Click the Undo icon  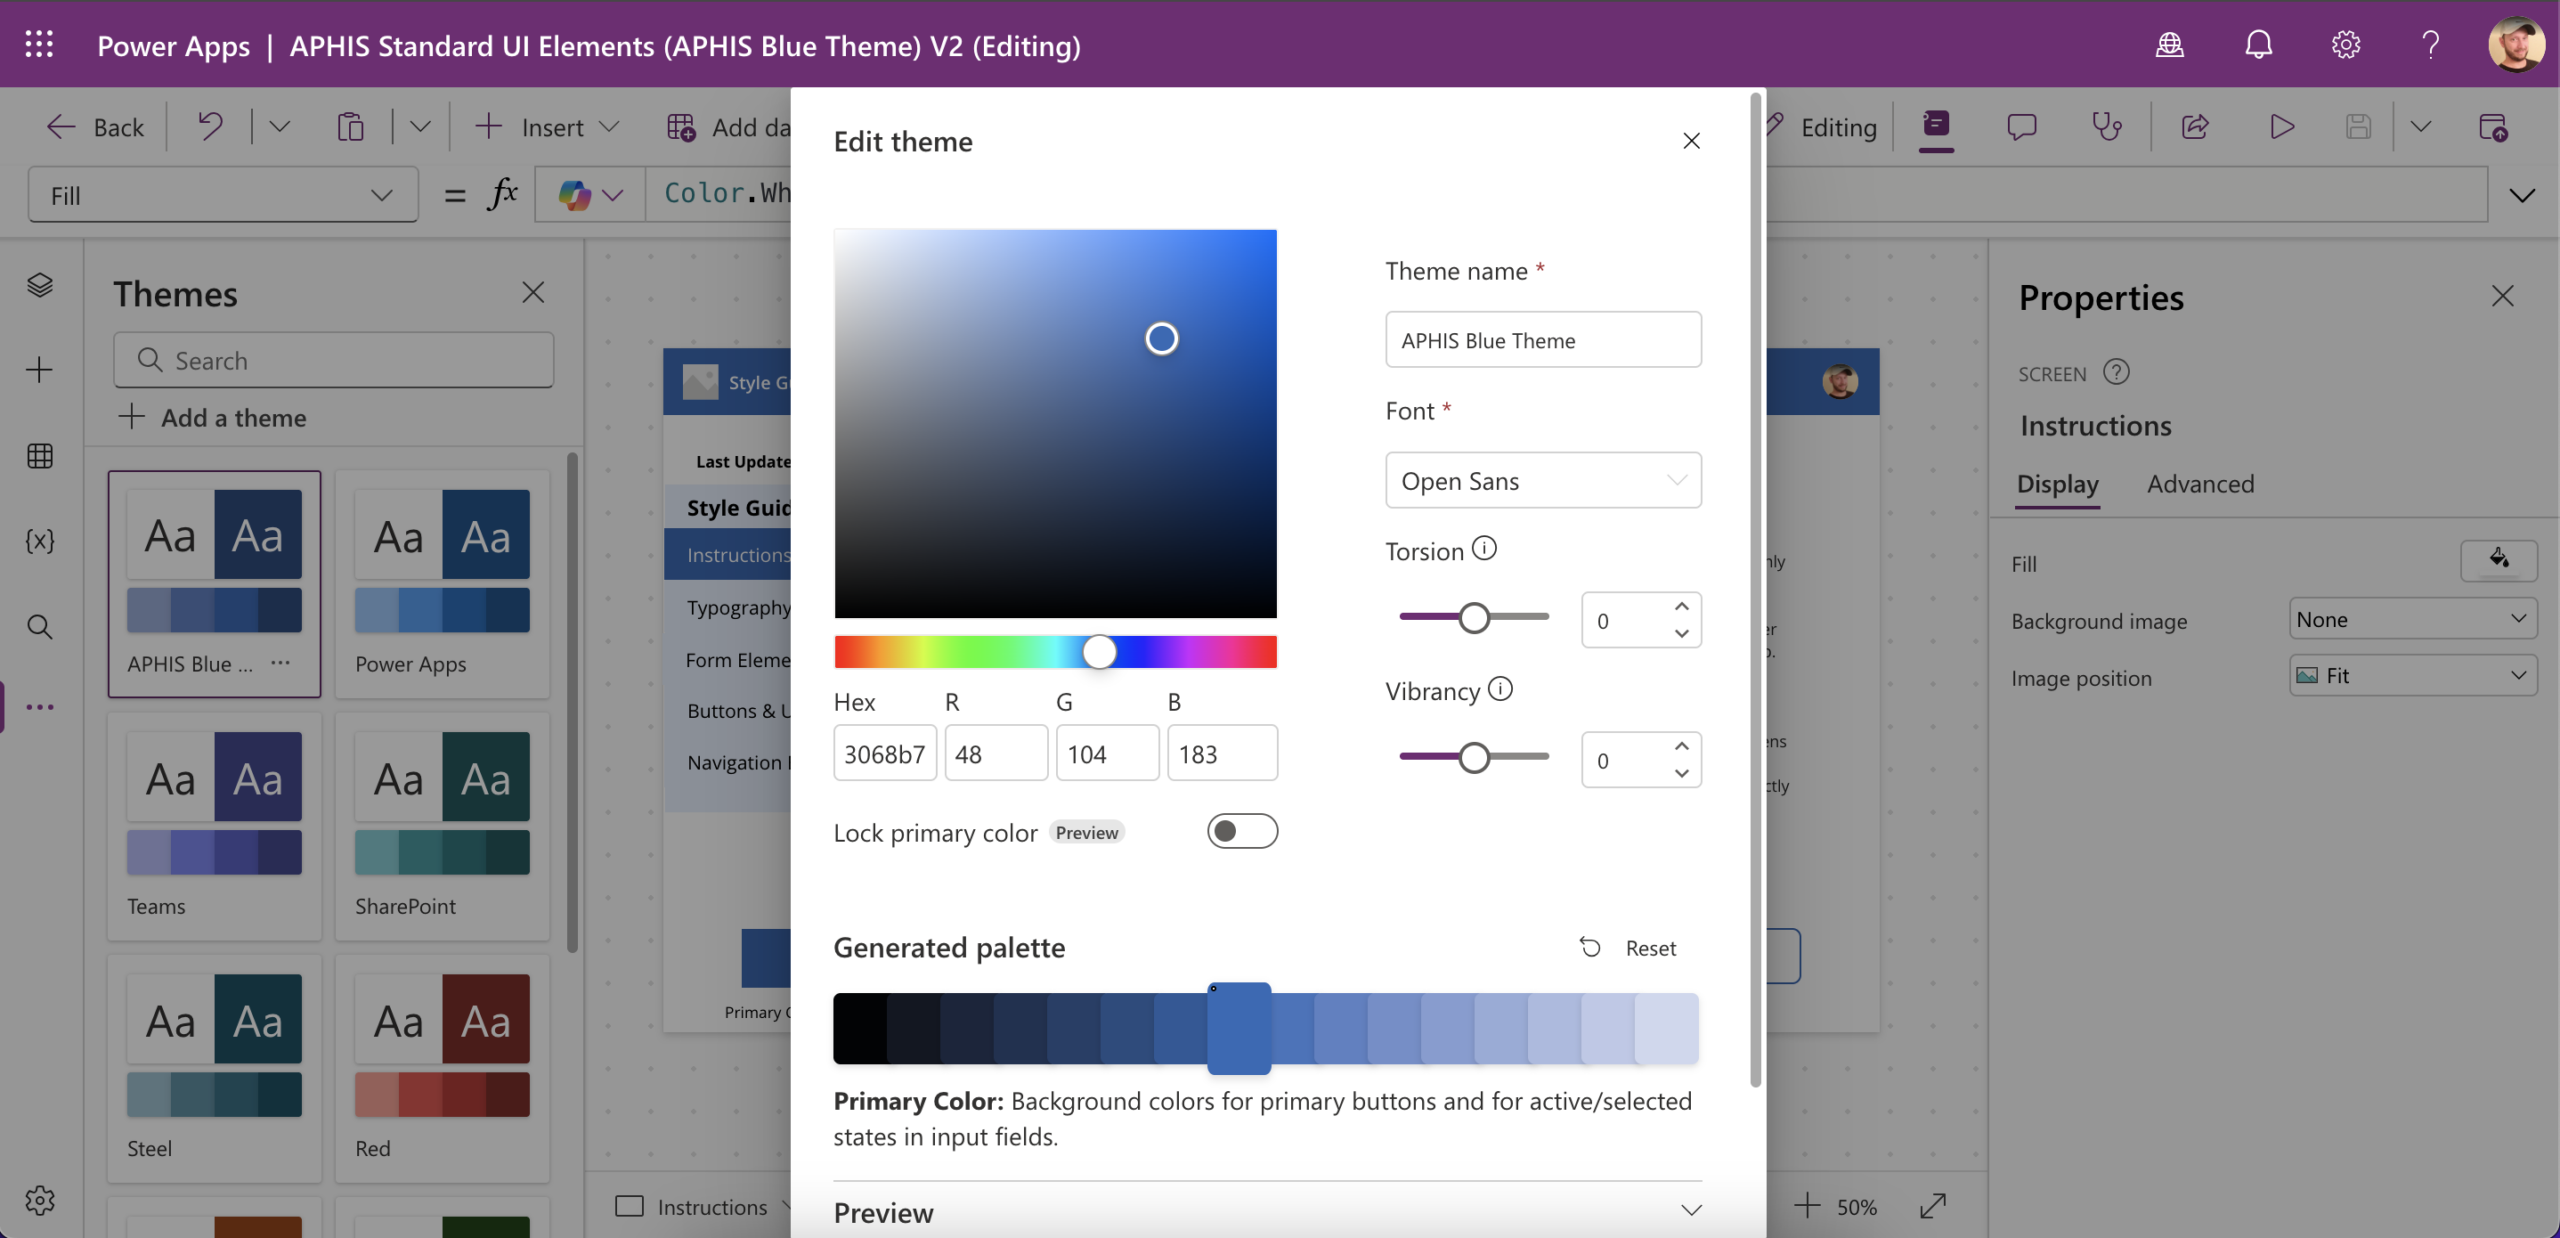click(210, 127)
